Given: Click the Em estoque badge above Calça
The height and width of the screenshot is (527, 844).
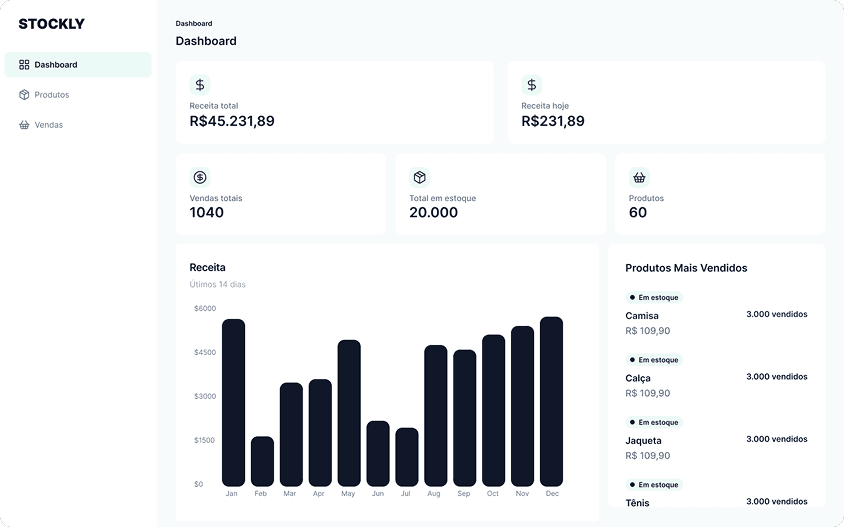Looking at the screenshot, I should pyautogui.click(x=654, y=360).
